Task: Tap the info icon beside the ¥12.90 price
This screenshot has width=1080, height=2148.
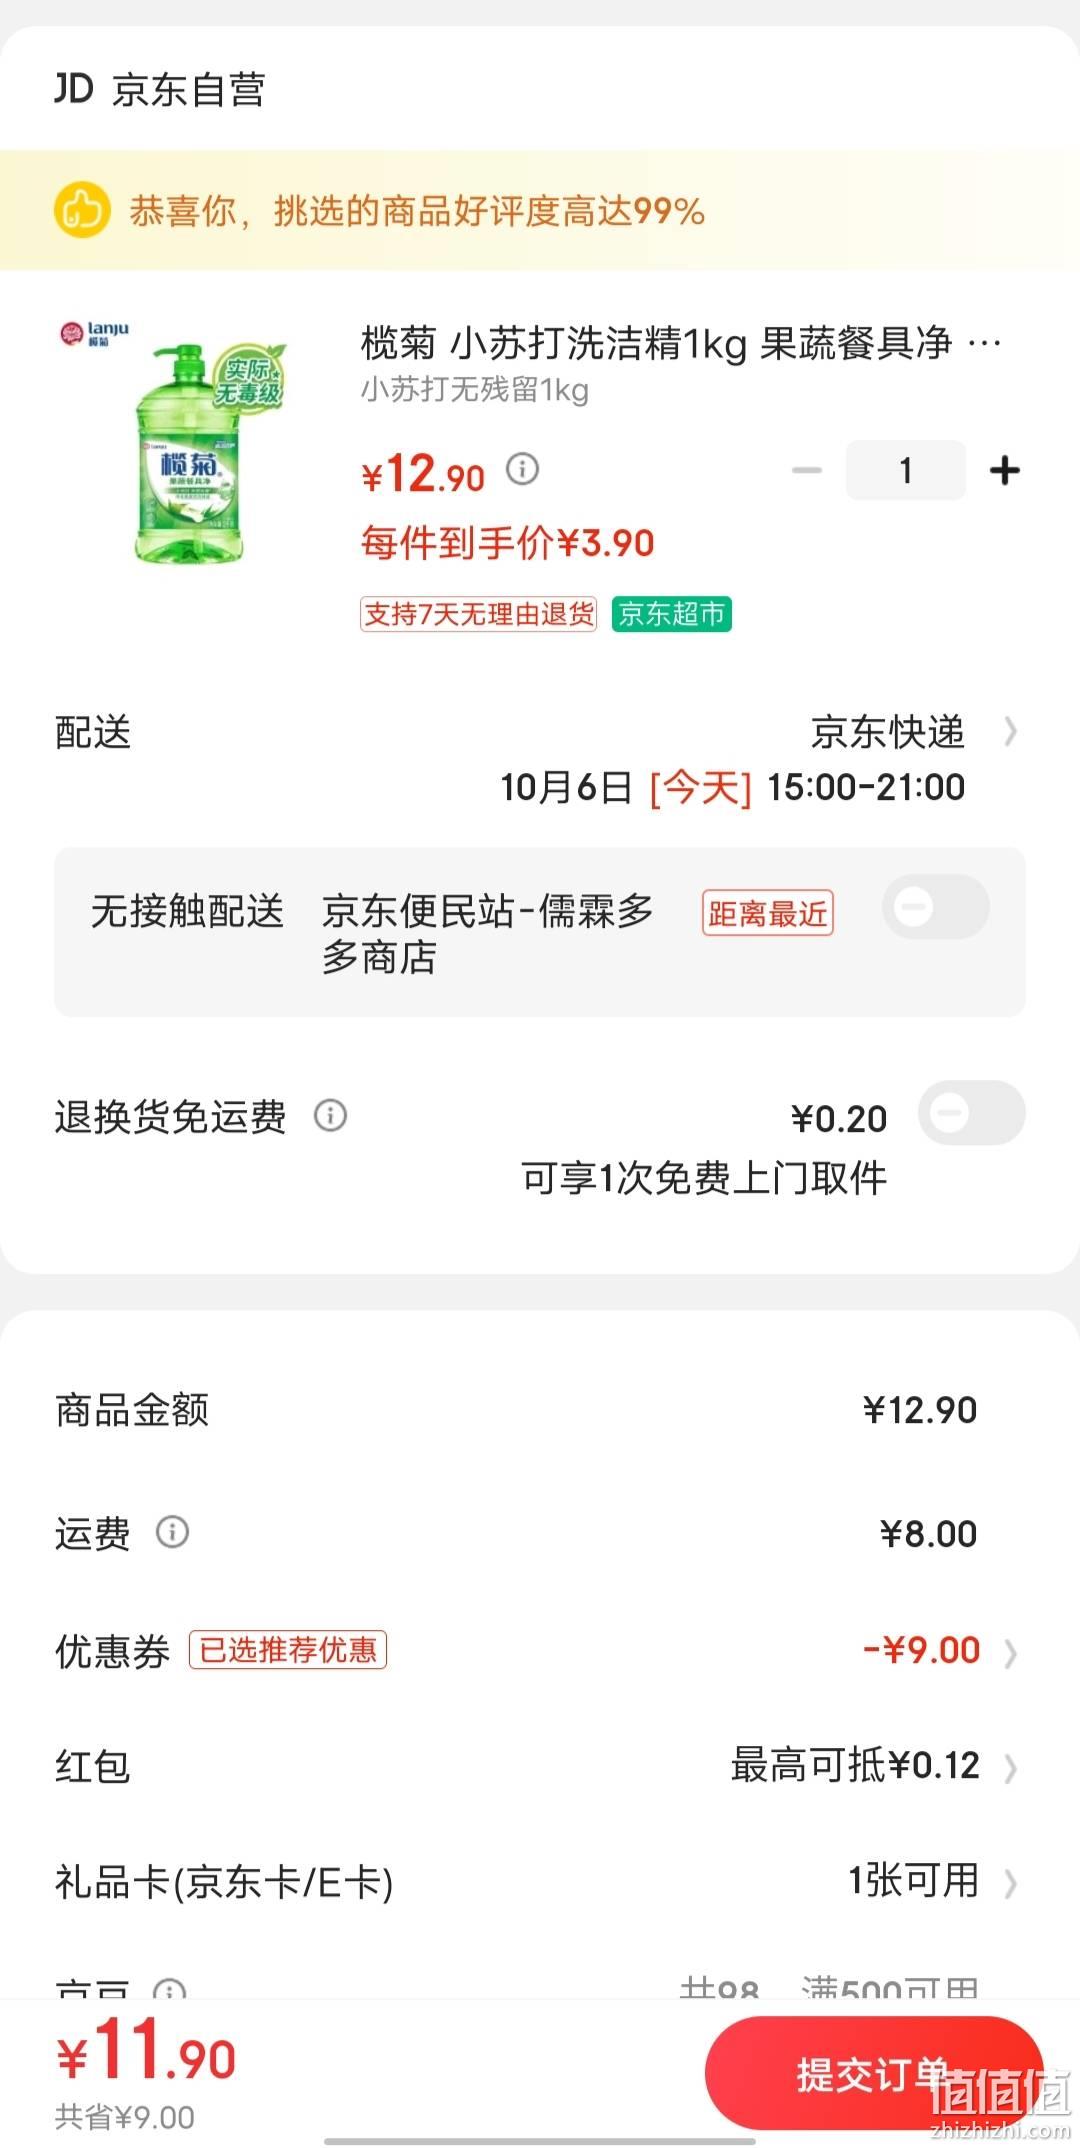Action: [522, 468]
